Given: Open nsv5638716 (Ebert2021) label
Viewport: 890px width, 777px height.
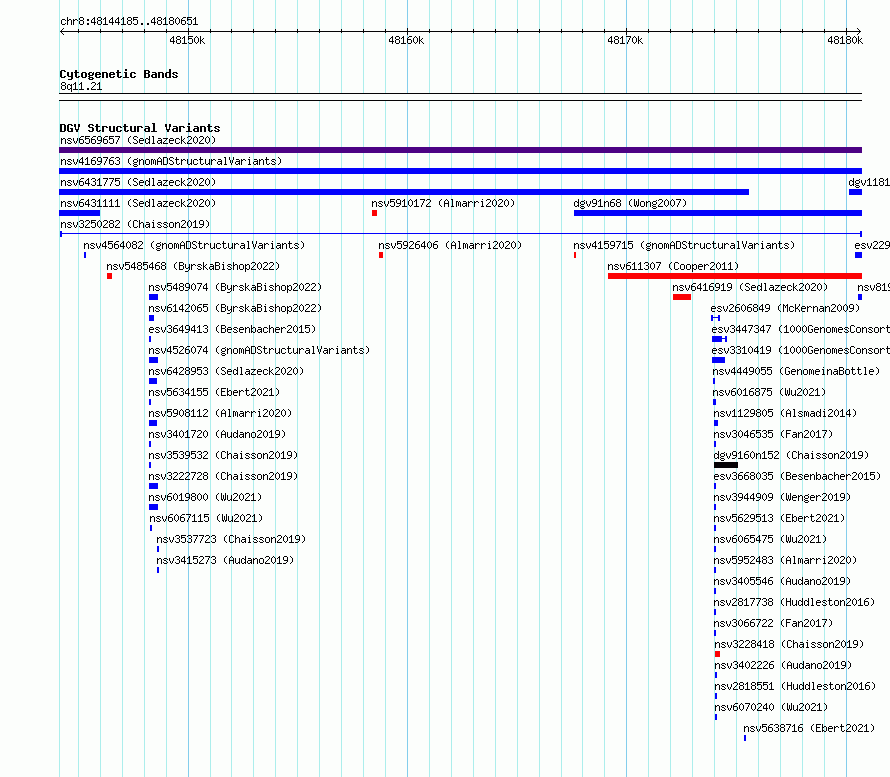Looking at the screenshot, I should click(809, 728).
